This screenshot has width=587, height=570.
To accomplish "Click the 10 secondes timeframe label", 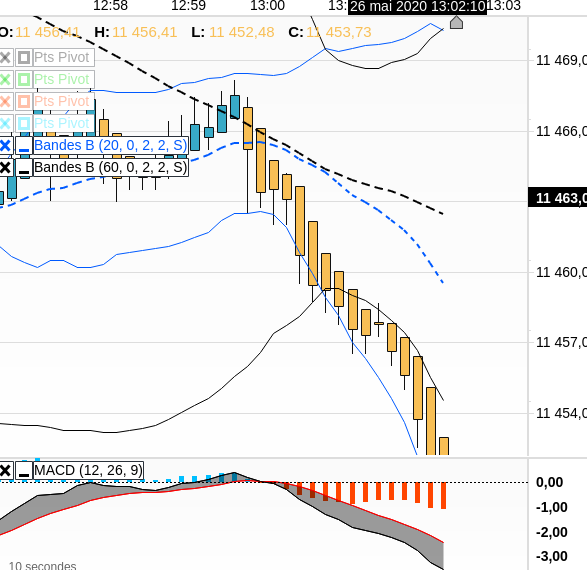I will pos(43,565).
